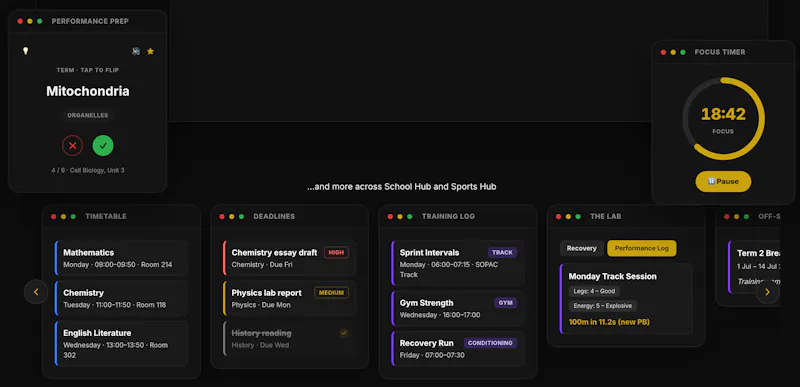The width and height of the screenshot is (800, 387).
Task: Toggle the gold star favorite on flashcard
Action: coord(151,51)
